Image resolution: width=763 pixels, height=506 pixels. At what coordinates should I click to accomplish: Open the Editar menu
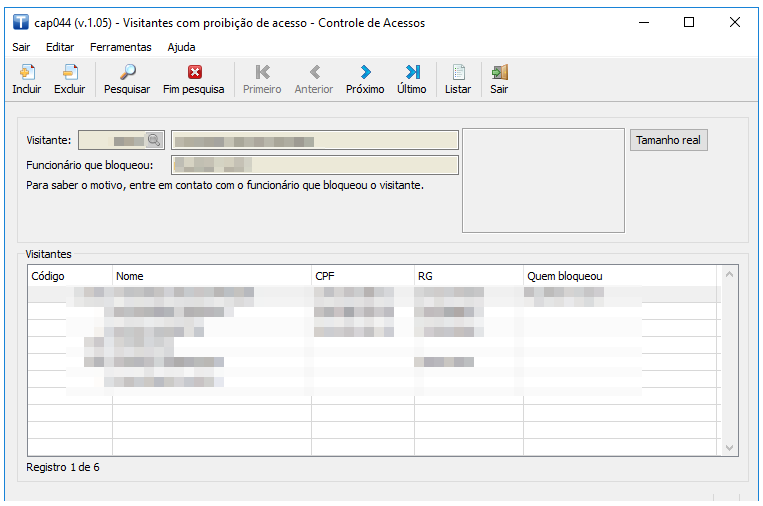pyautogui.click(x=60, y=47)
